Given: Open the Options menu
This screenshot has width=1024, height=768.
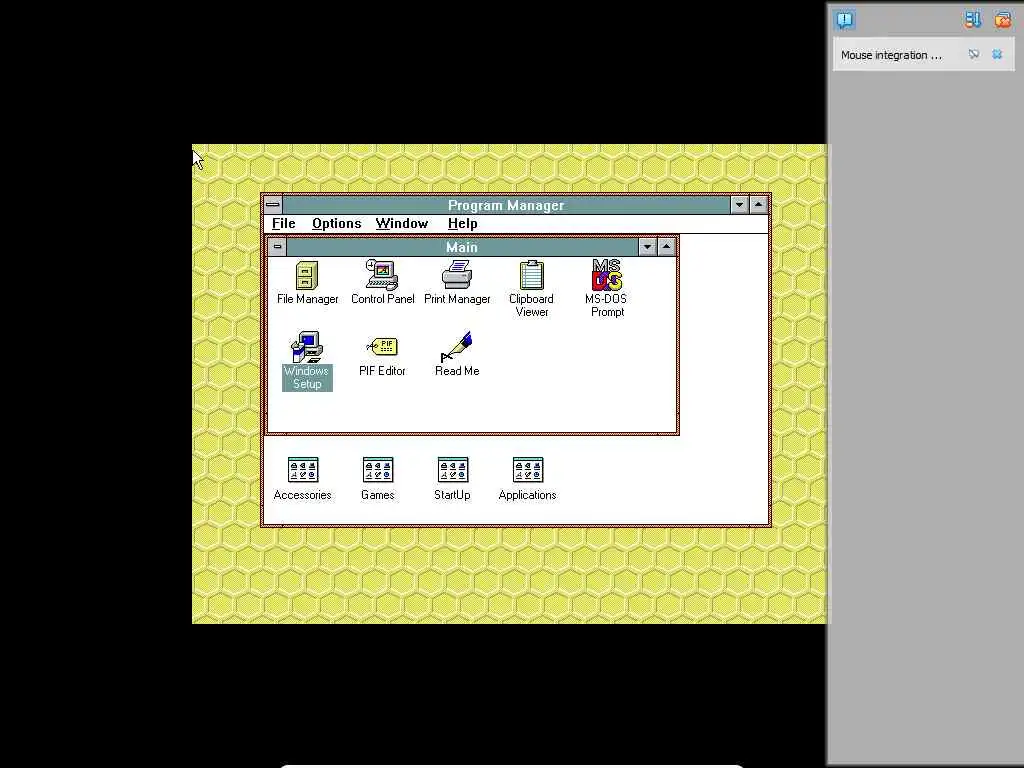Looking at the screenshot, I should [336, 223].
